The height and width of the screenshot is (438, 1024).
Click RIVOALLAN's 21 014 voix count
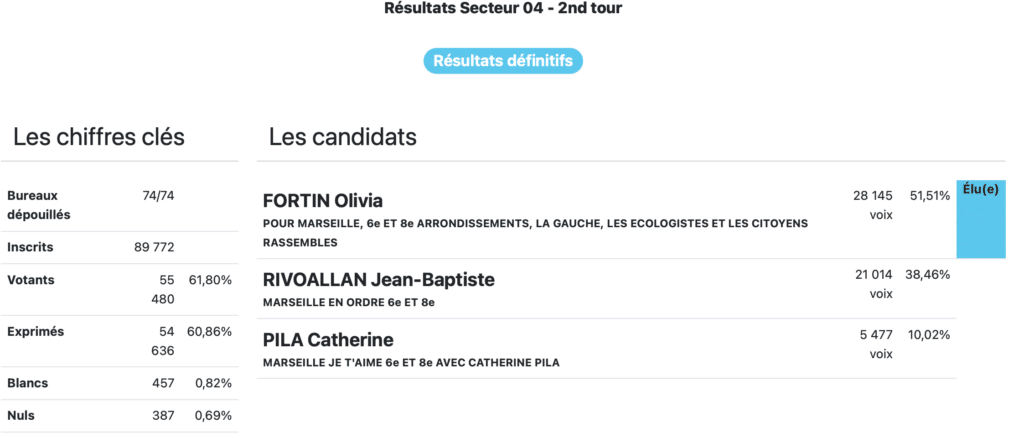[x=872, y=274]
